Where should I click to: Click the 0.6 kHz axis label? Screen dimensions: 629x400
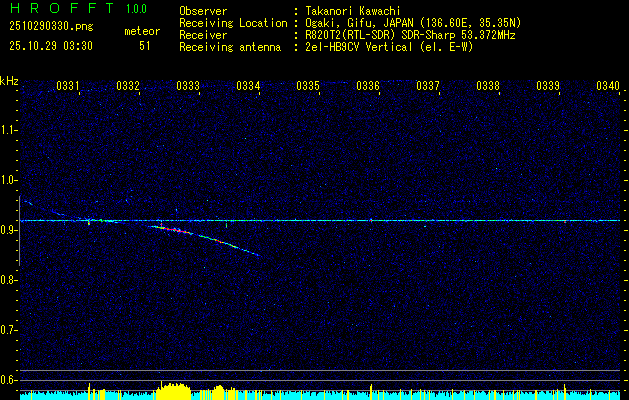pyautogui.click(x=8, y=380)
